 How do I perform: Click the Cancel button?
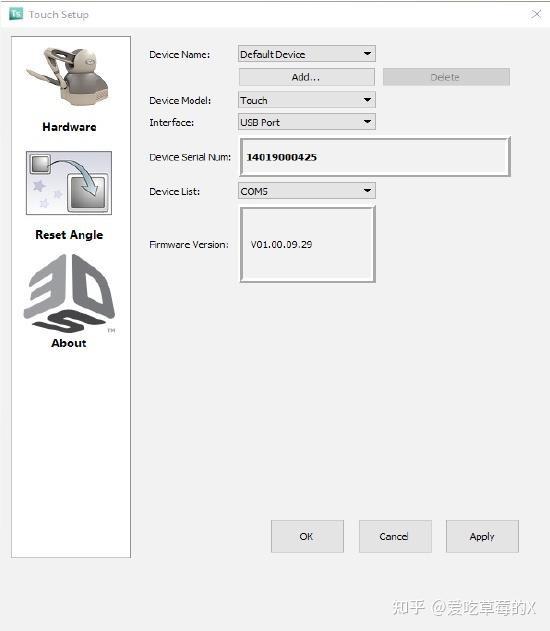[x=395, y=536]
